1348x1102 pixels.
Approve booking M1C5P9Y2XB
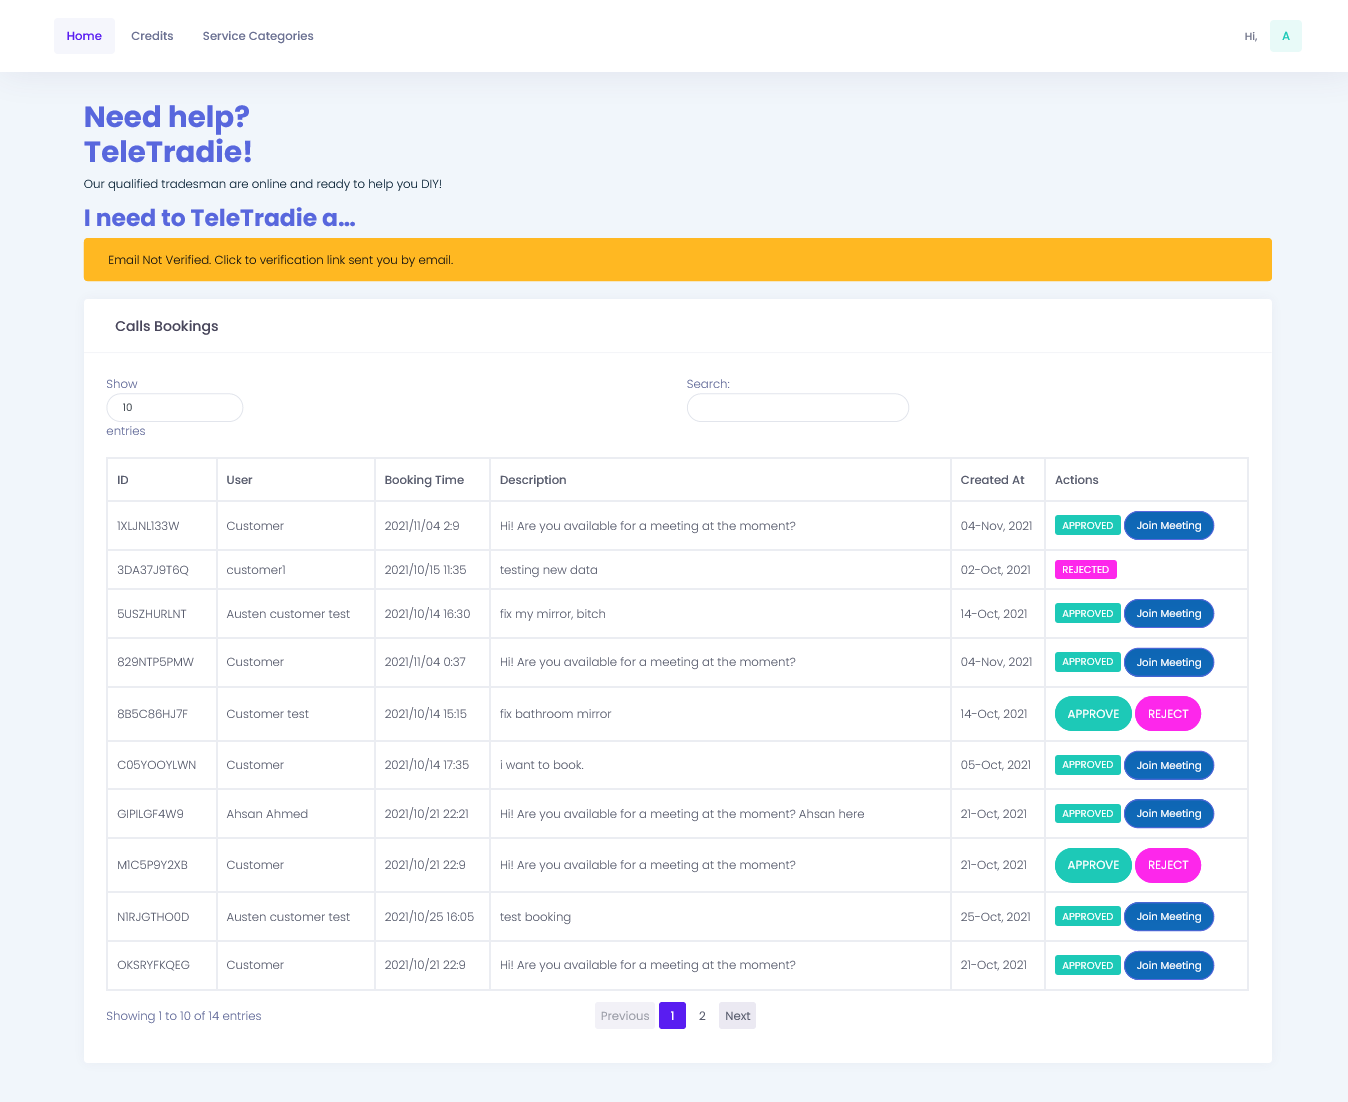click(1092, 865)
